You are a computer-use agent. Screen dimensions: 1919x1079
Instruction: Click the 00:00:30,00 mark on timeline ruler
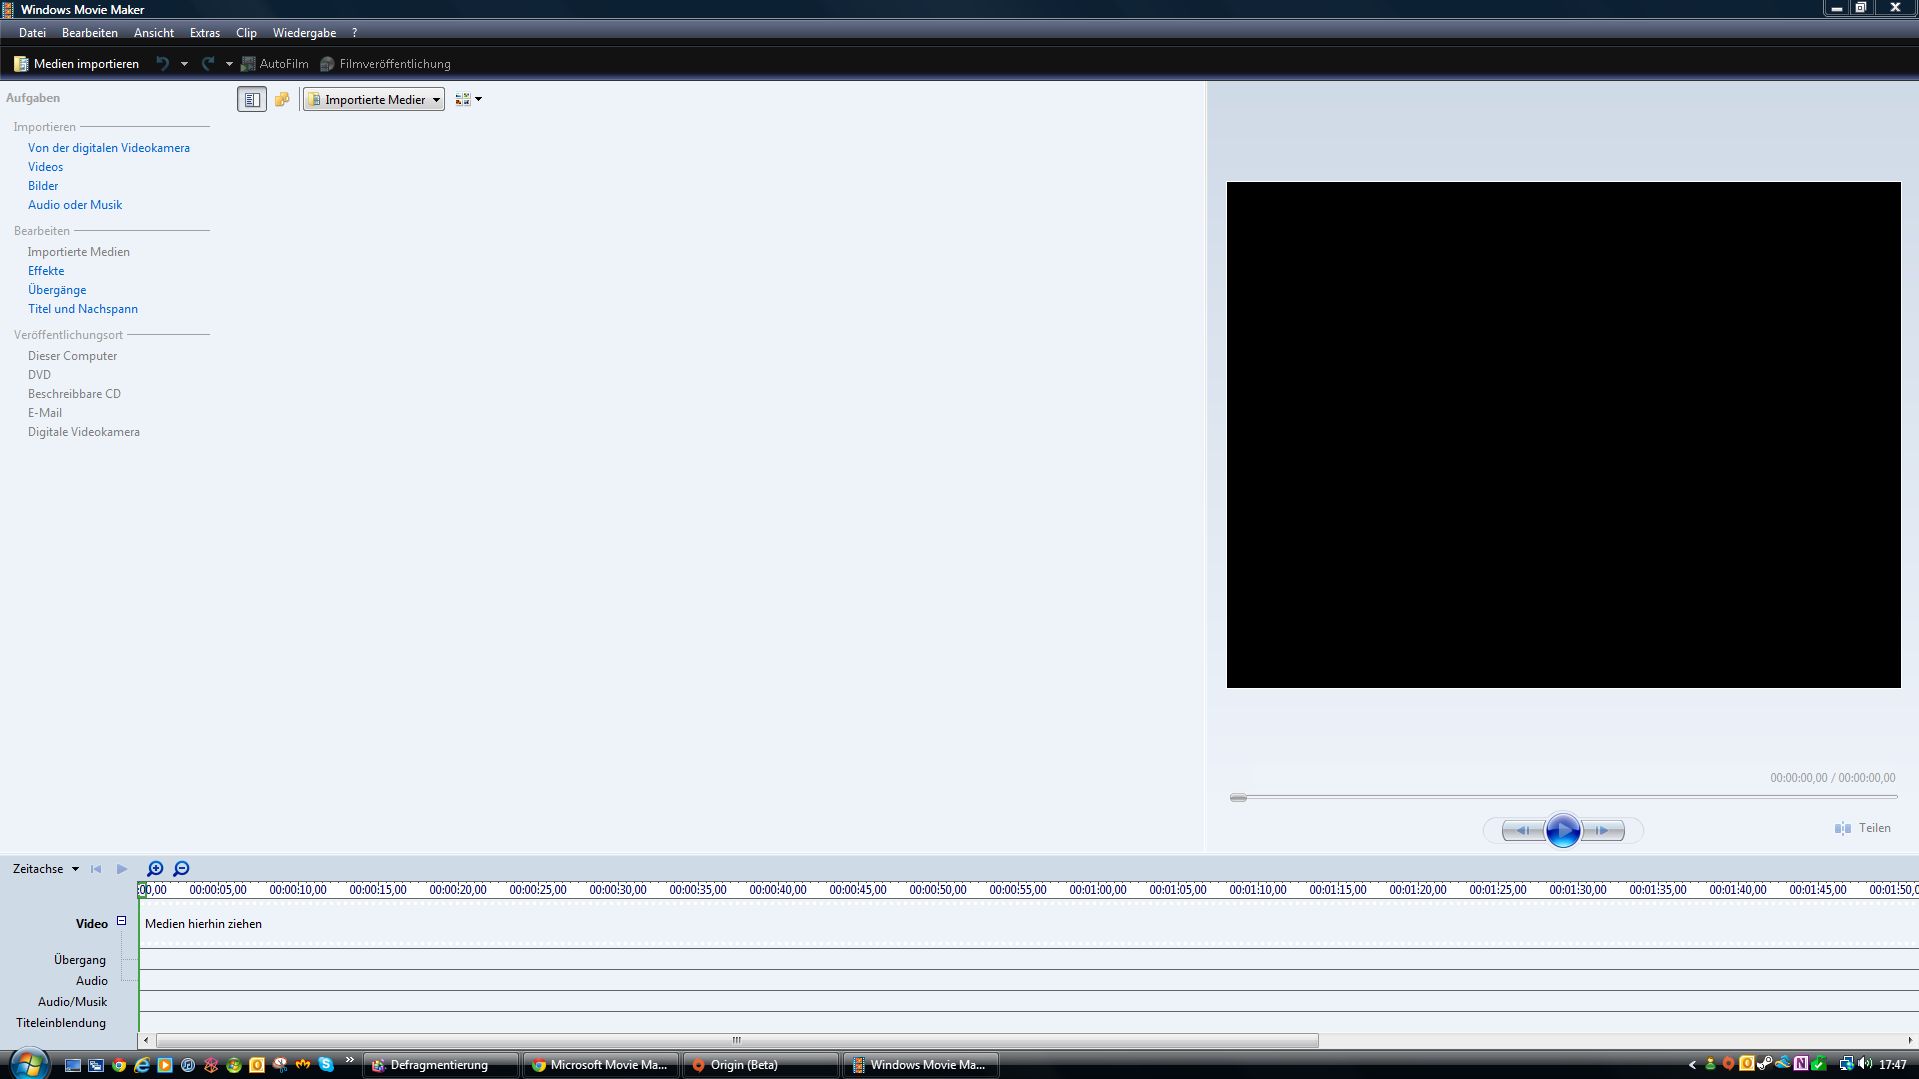[618, 889]
